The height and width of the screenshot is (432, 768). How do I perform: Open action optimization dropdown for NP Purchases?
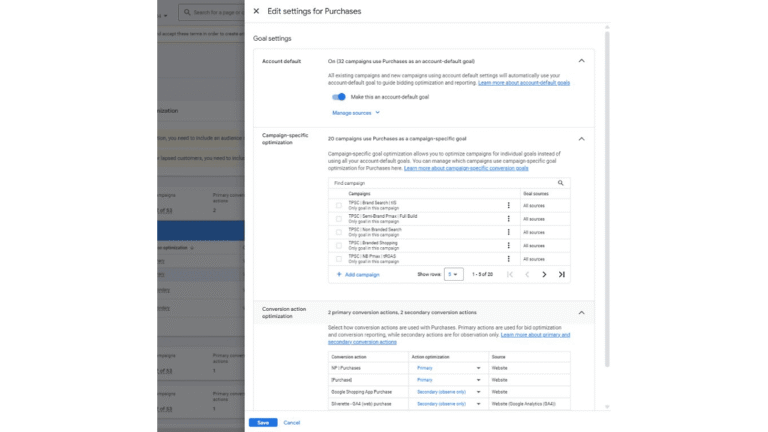click(448, 368)
